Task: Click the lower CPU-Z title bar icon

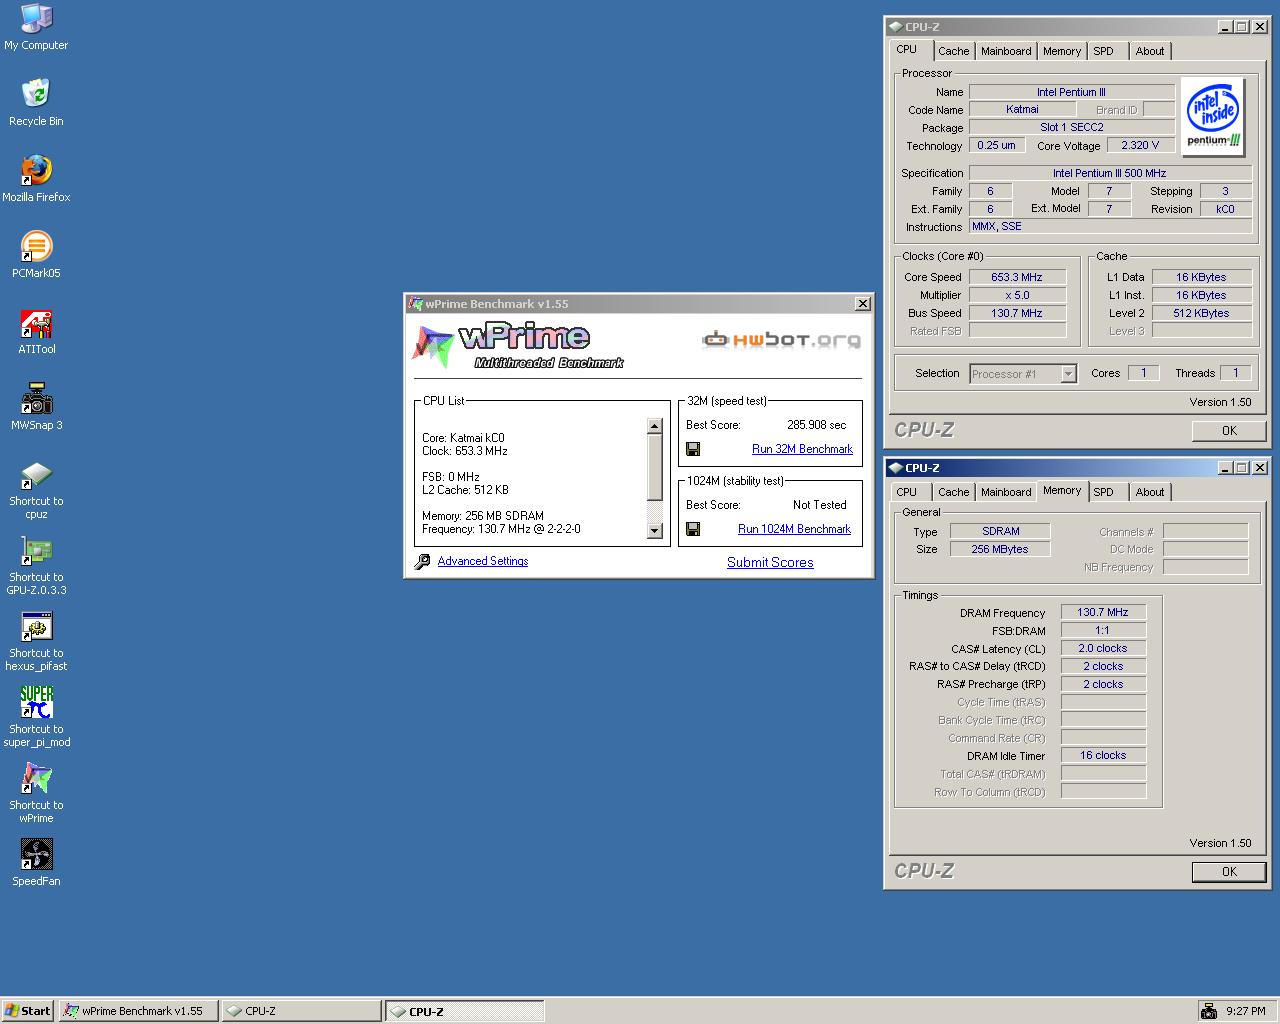Action: (895, 468)
